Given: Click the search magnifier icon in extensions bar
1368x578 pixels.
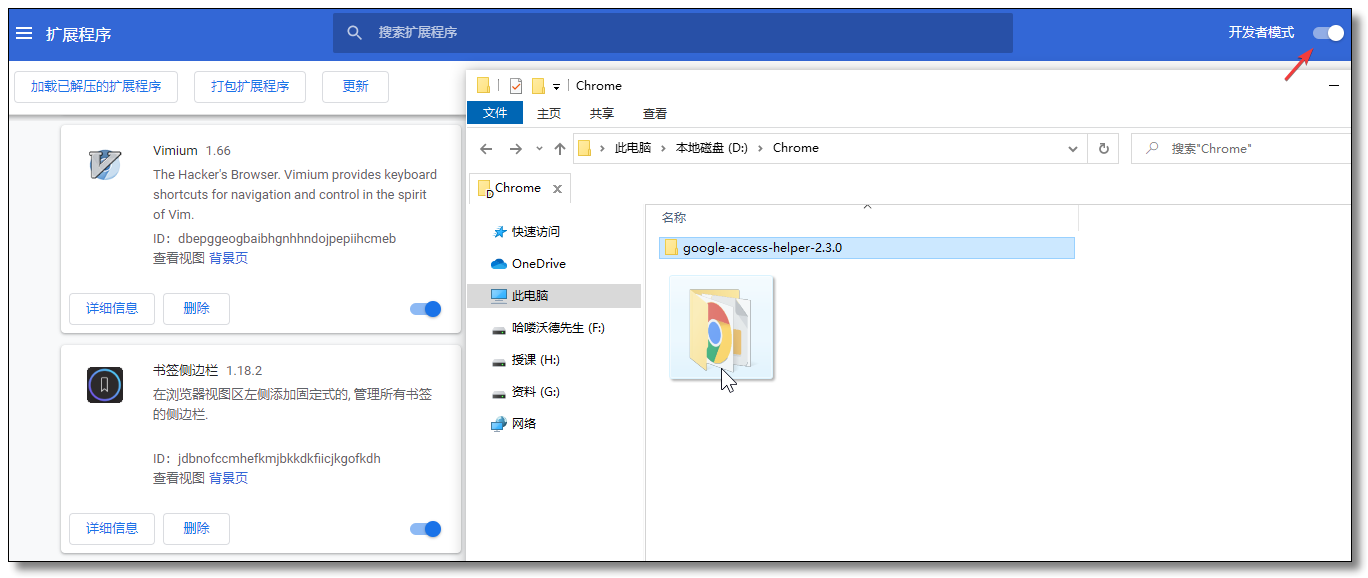Looking at the screenshot, I should [x=354, y=33].
